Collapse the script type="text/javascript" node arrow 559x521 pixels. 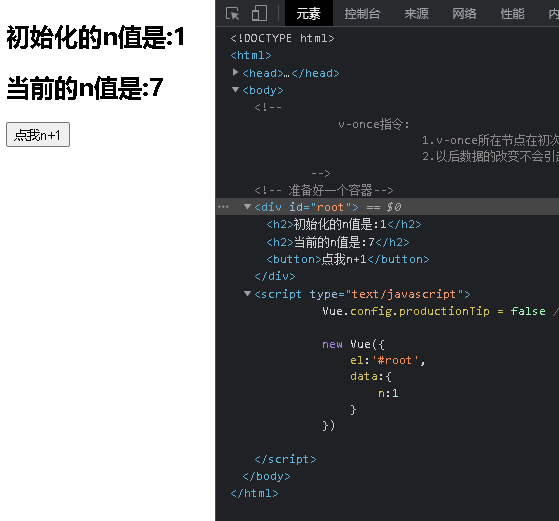tap(247, 293)
